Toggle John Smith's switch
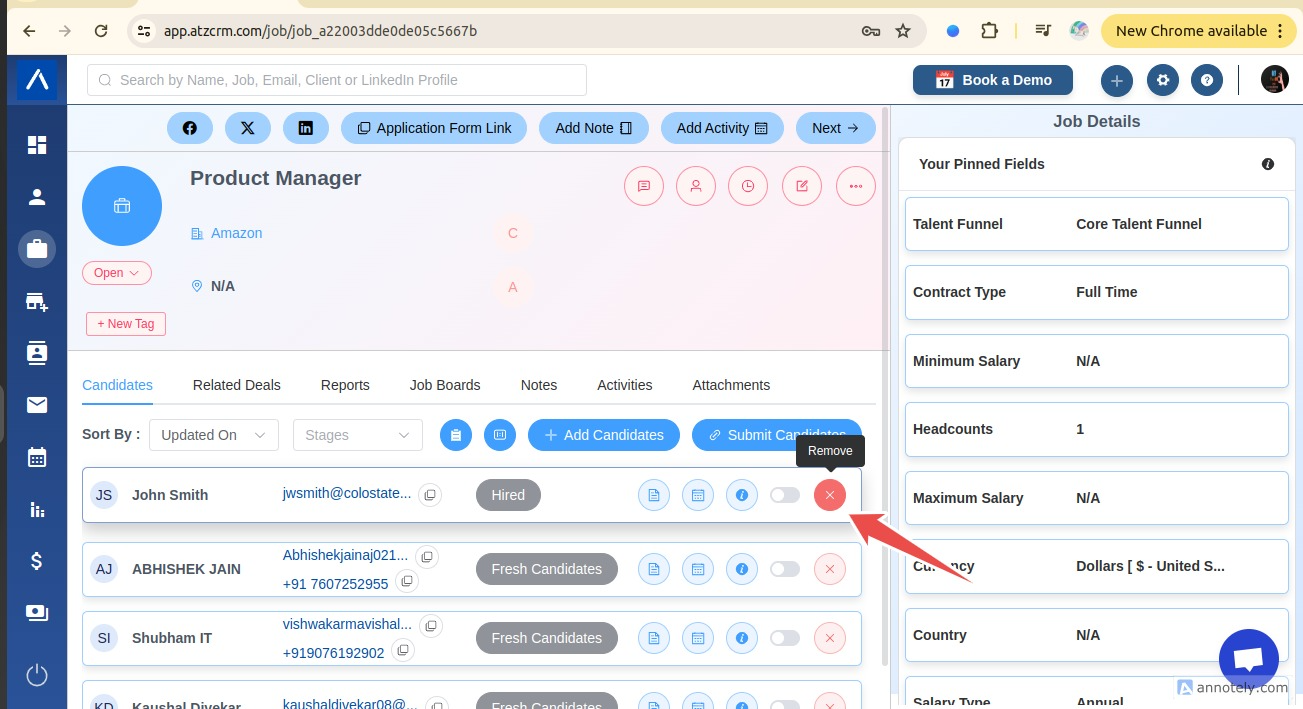The image size is (1303, 709). [785, 495]
